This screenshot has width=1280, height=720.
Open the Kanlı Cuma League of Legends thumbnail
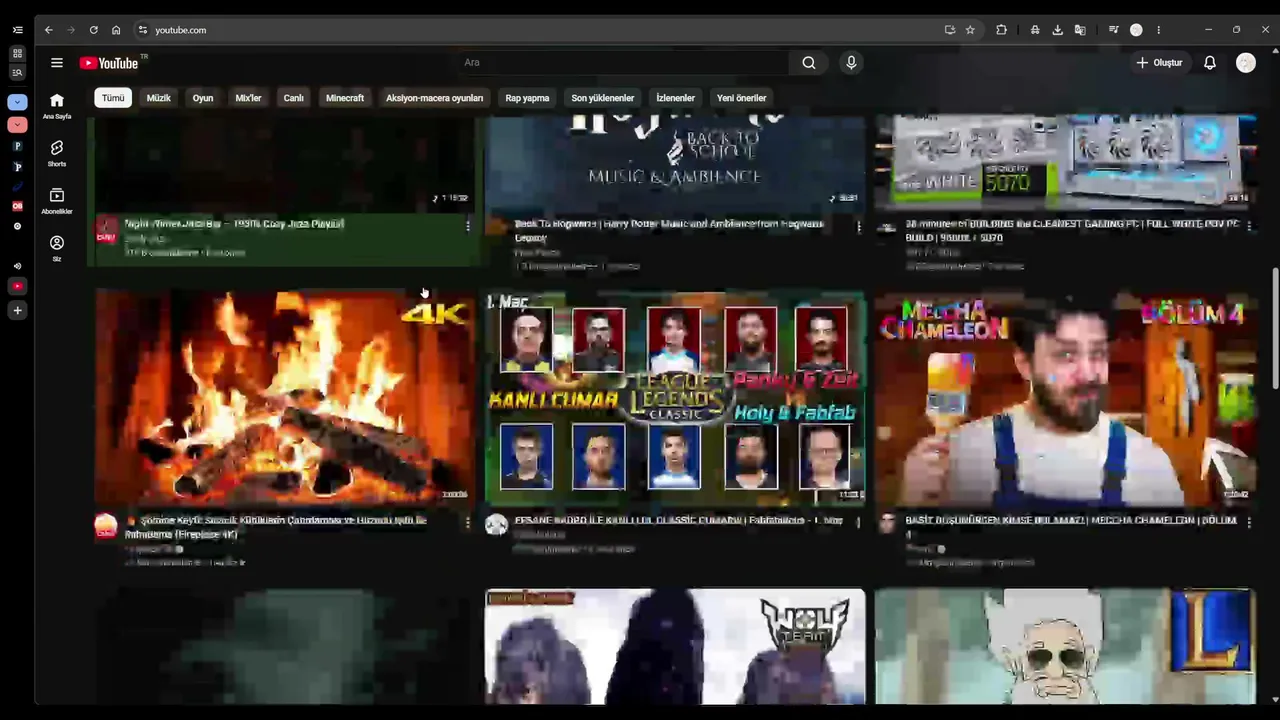675,398
